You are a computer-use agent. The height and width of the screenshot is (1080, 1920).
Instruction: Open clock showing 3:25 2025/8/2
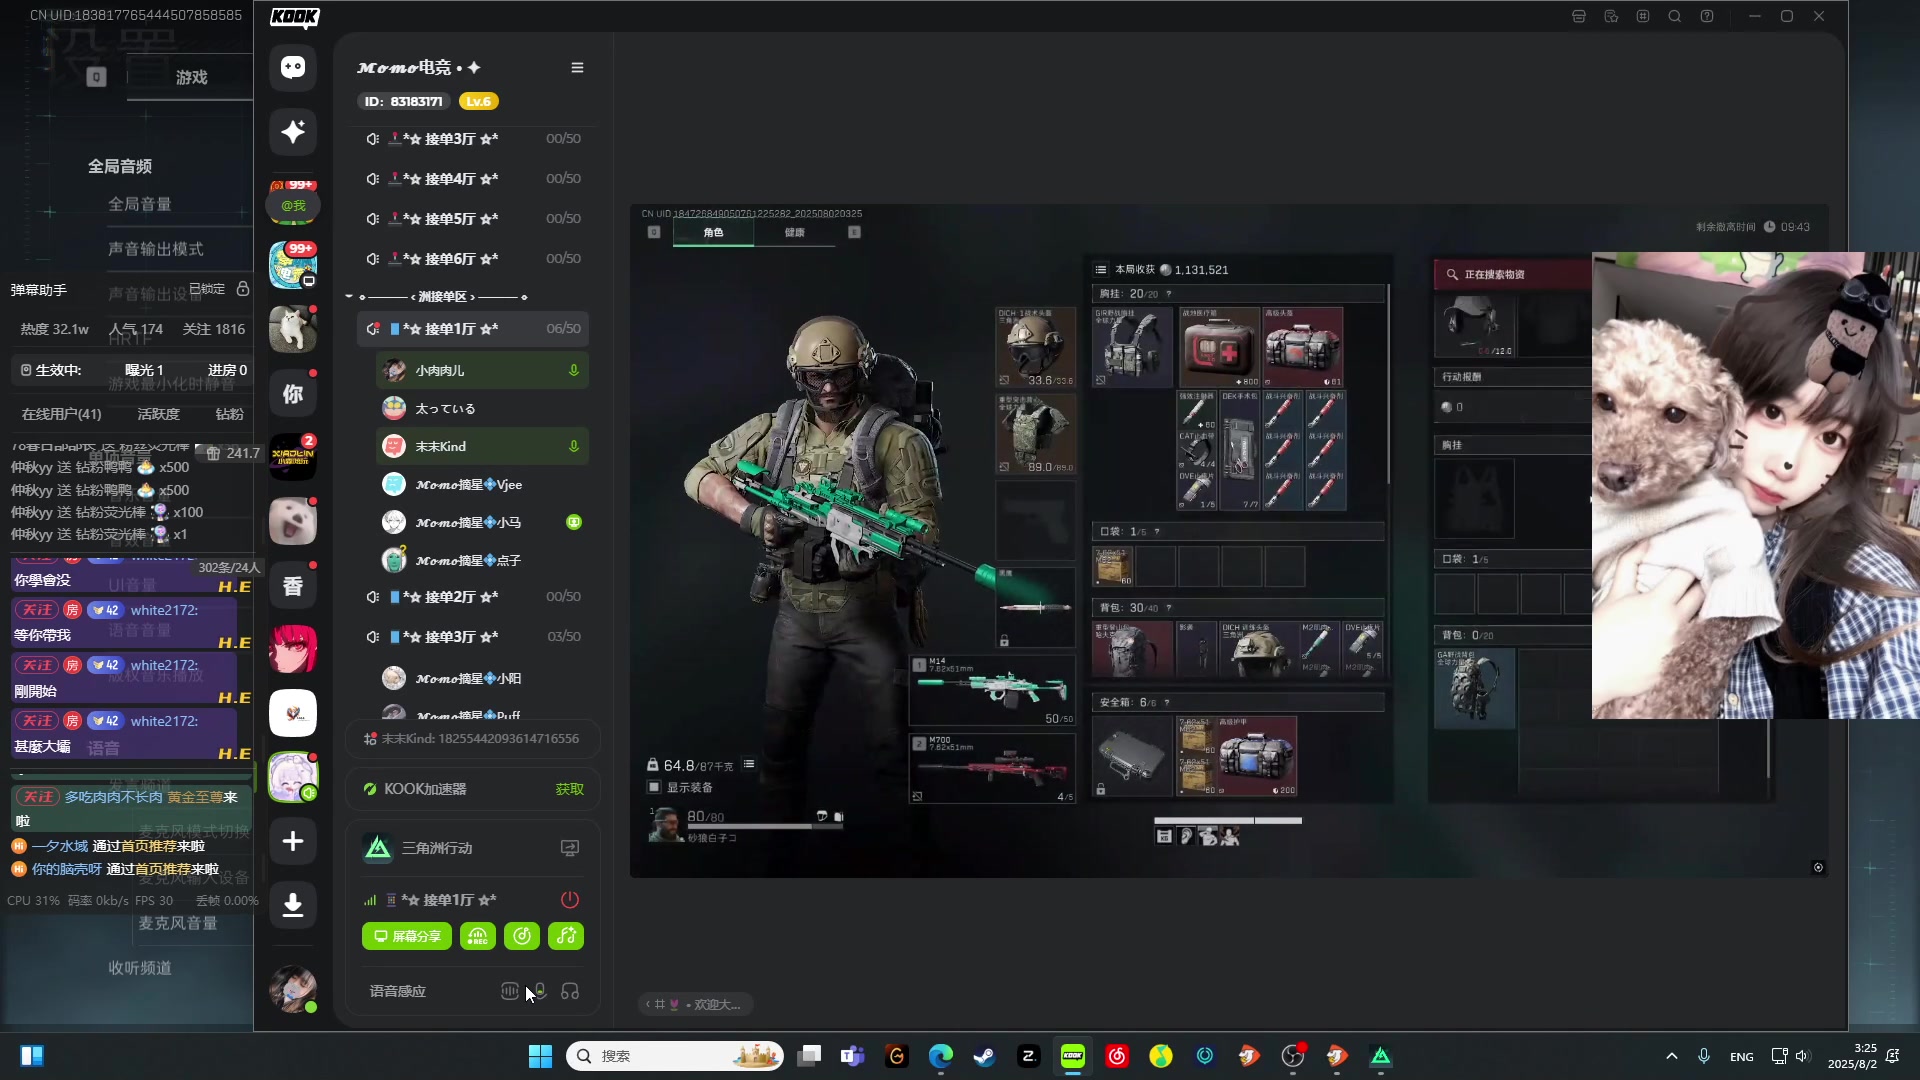[1852, 1056]
